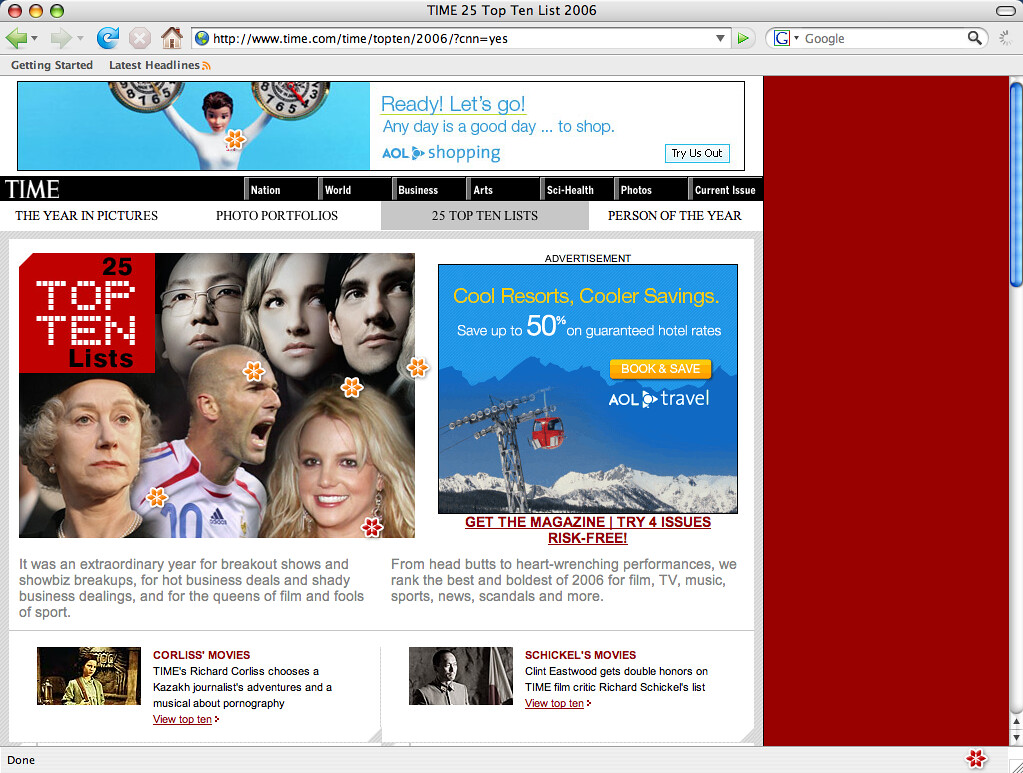Image resolution: width=1023 pixels, height=773 pixels.
Task: Click the green Back arrow button
Action: click(16, 38)
